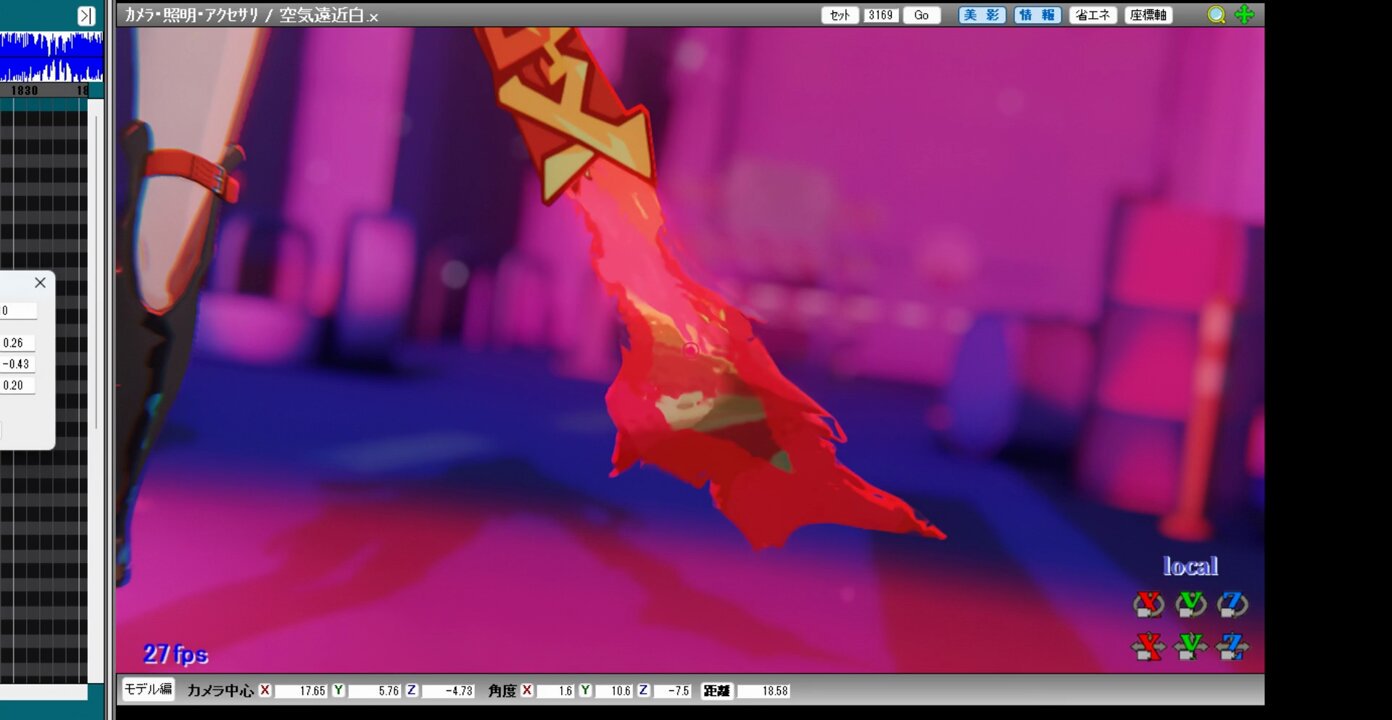Screen dimensions: 1392x720
Task: Click the local Z-axis move icon
Action: [x=1233, y=647]
